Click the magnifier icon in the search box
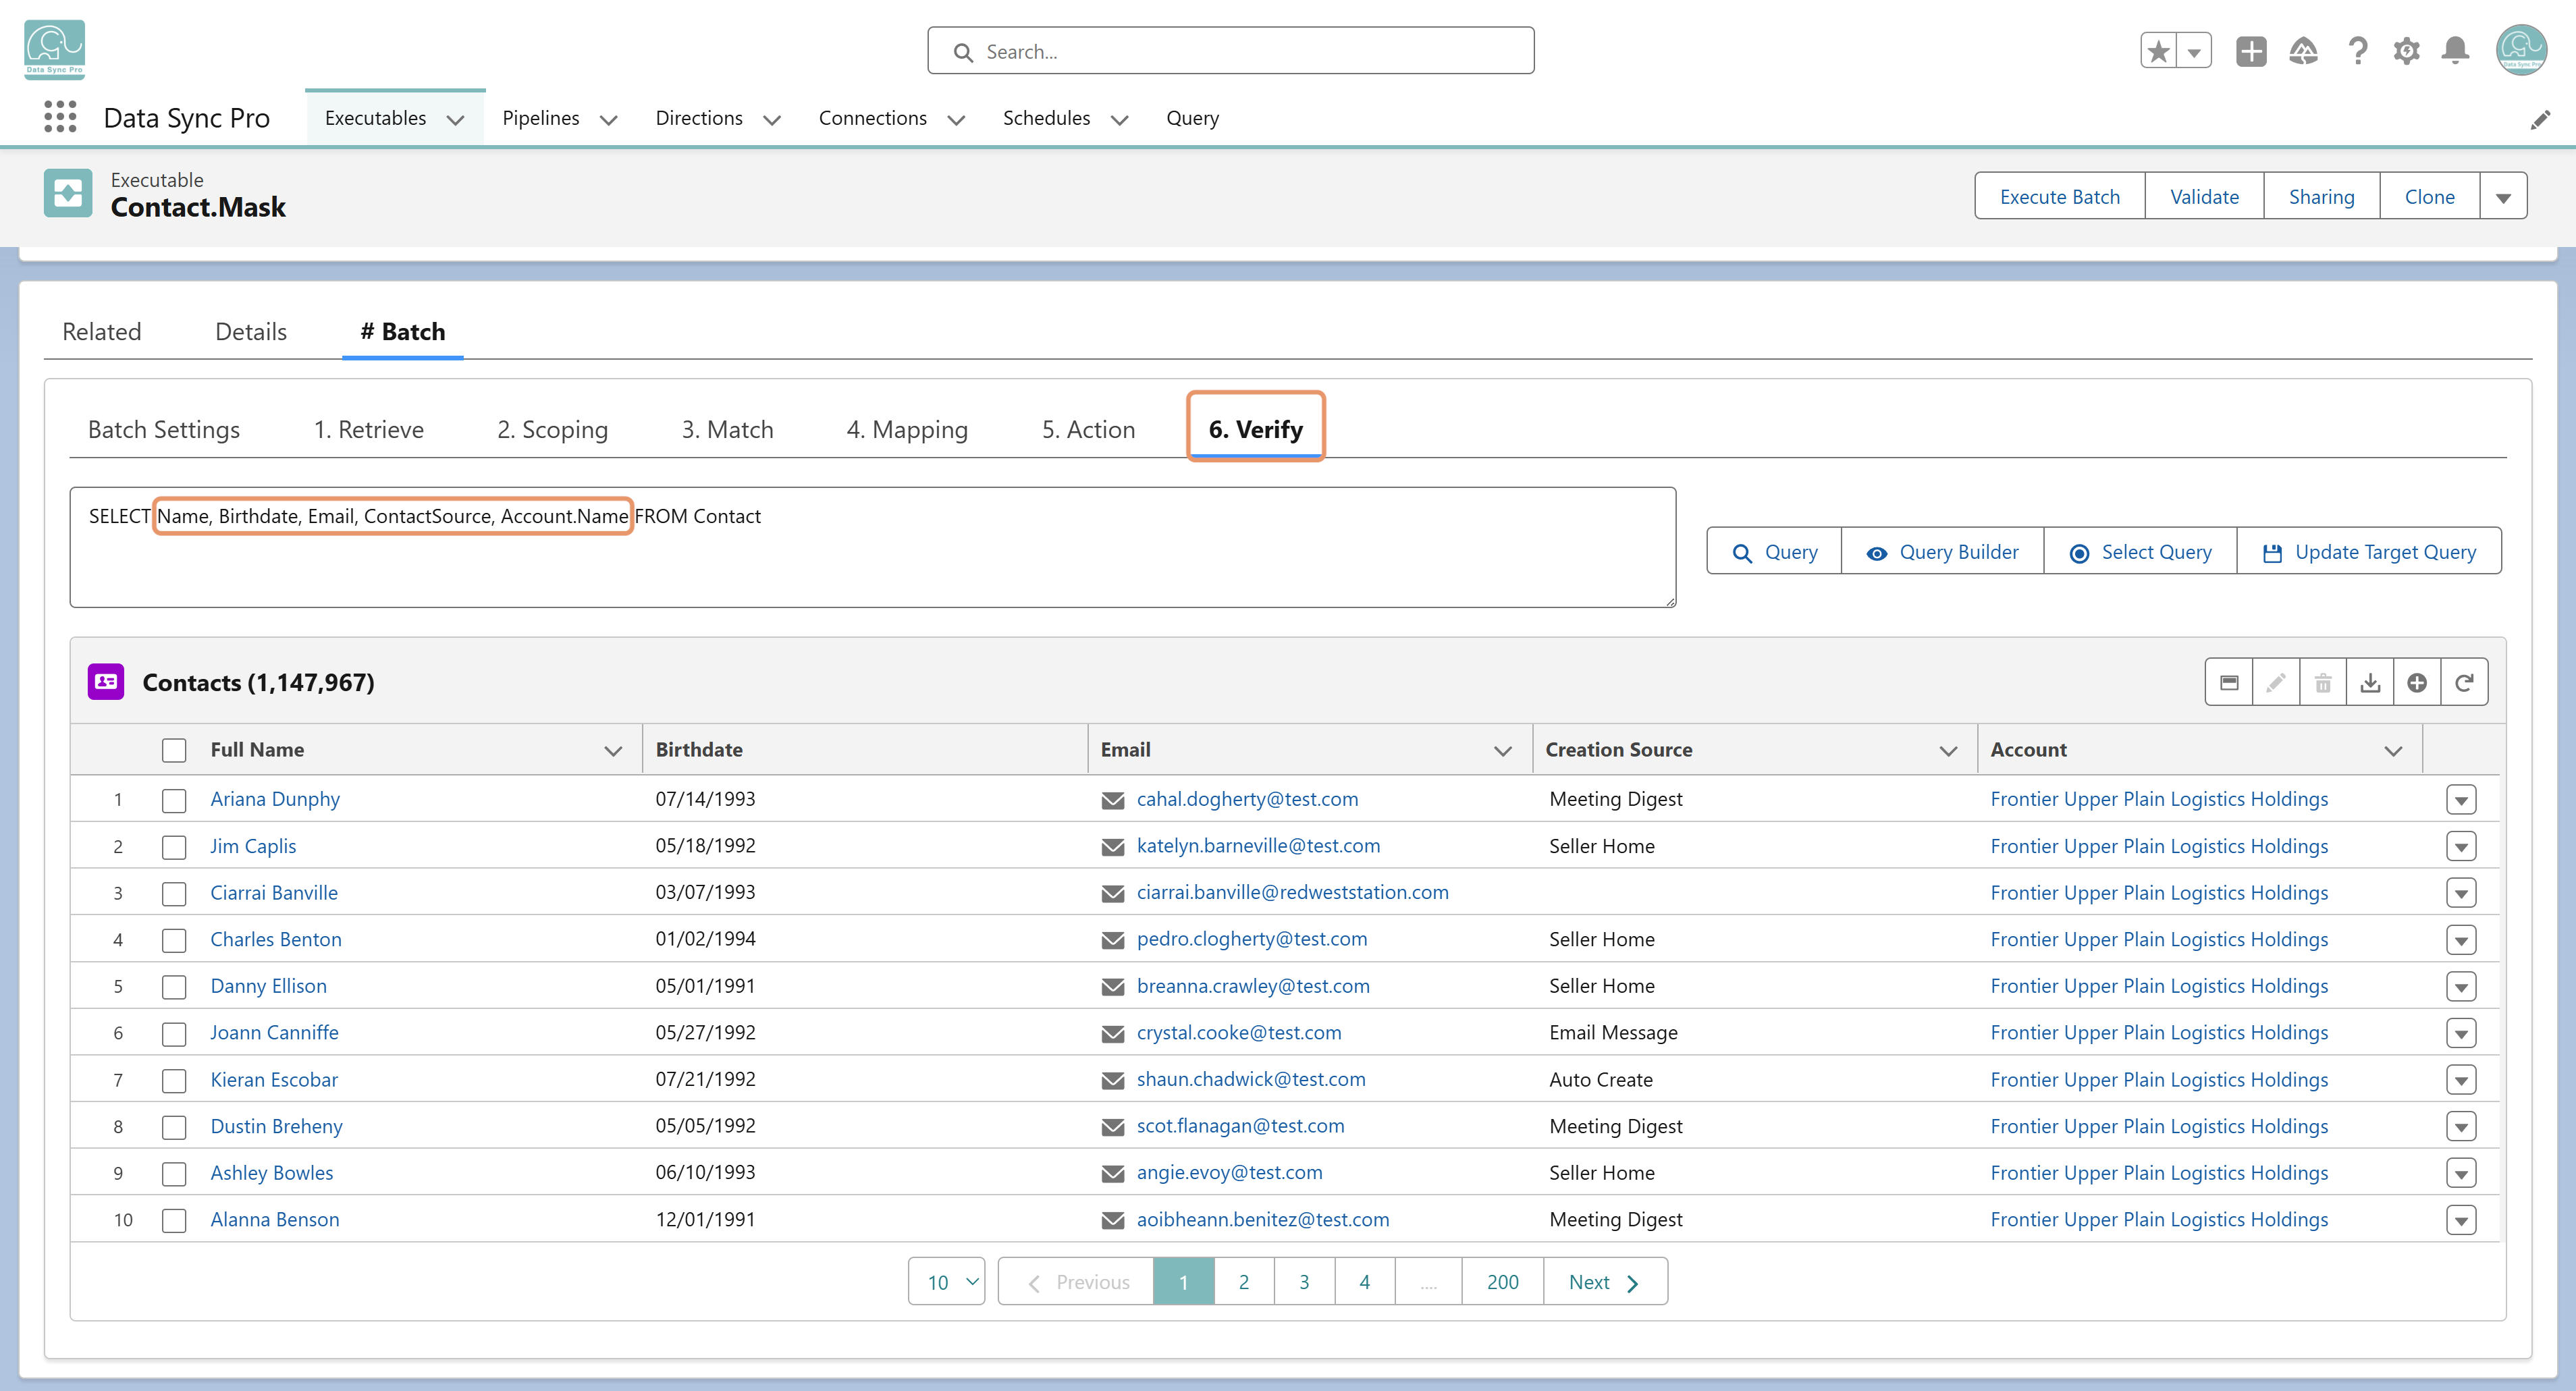 click(963, 52)
